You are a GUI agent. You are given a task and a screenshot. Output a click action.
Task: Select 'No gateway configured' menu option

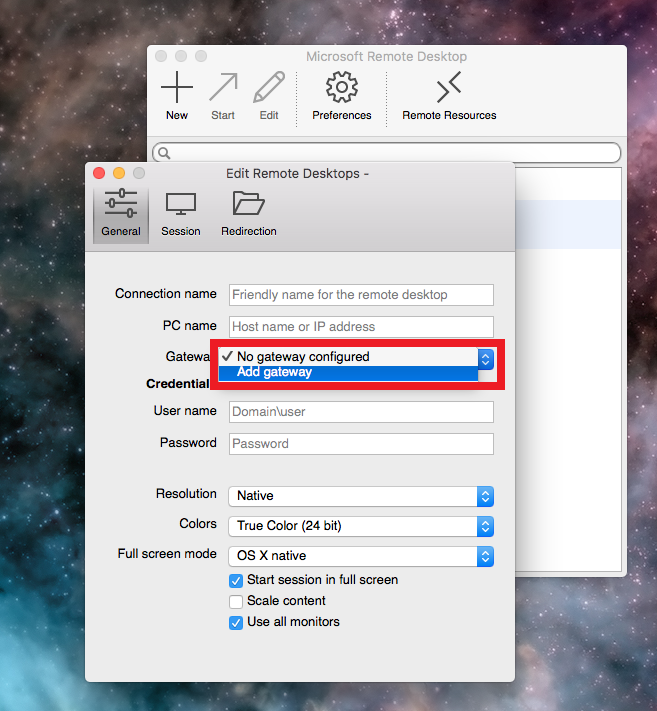[x=348, y=357]
